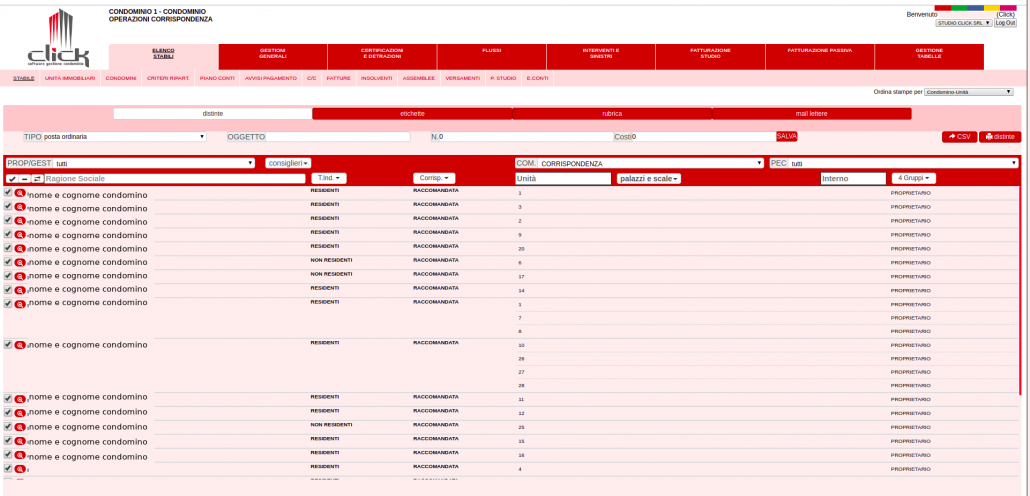
Task: Invert selection with the swap arrows icon
Action: tap(37, 179)
